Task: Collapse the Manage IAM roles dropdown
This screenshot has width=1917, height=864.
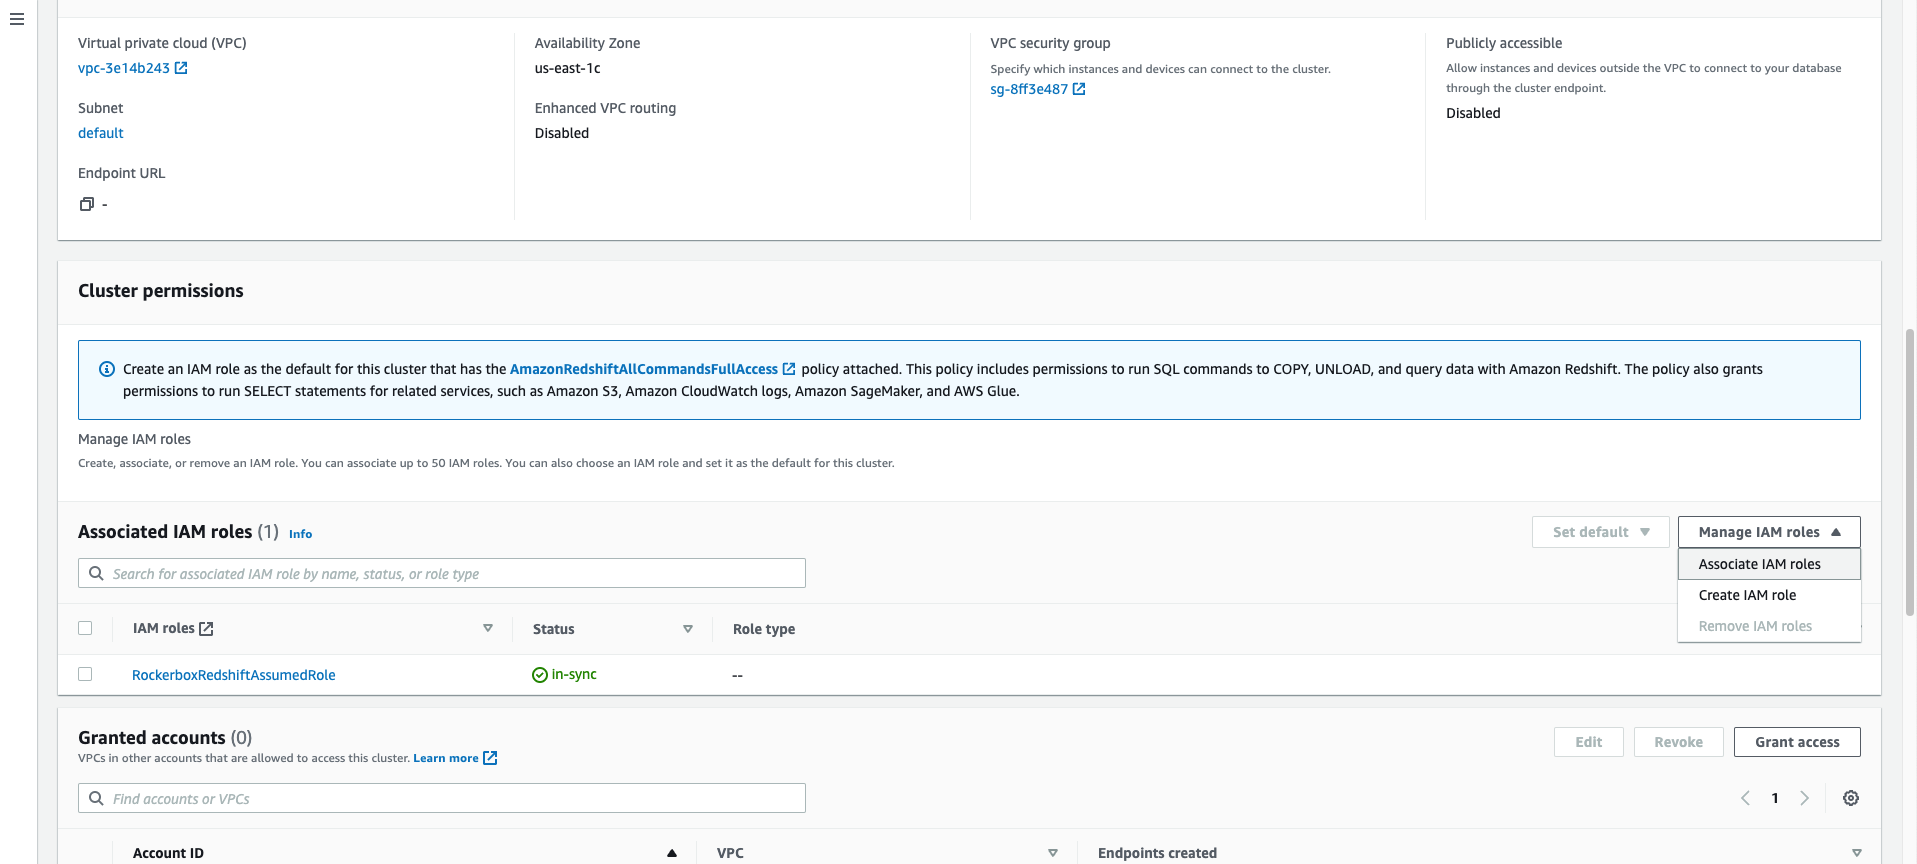Action: point(1769,532)
